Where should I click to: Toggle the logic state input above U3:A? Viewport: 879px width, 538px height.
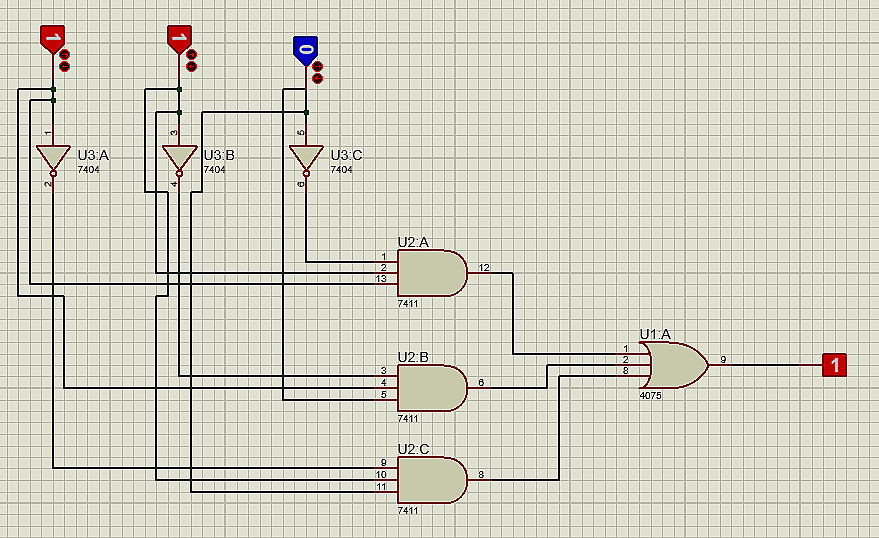tap(53, 39)
